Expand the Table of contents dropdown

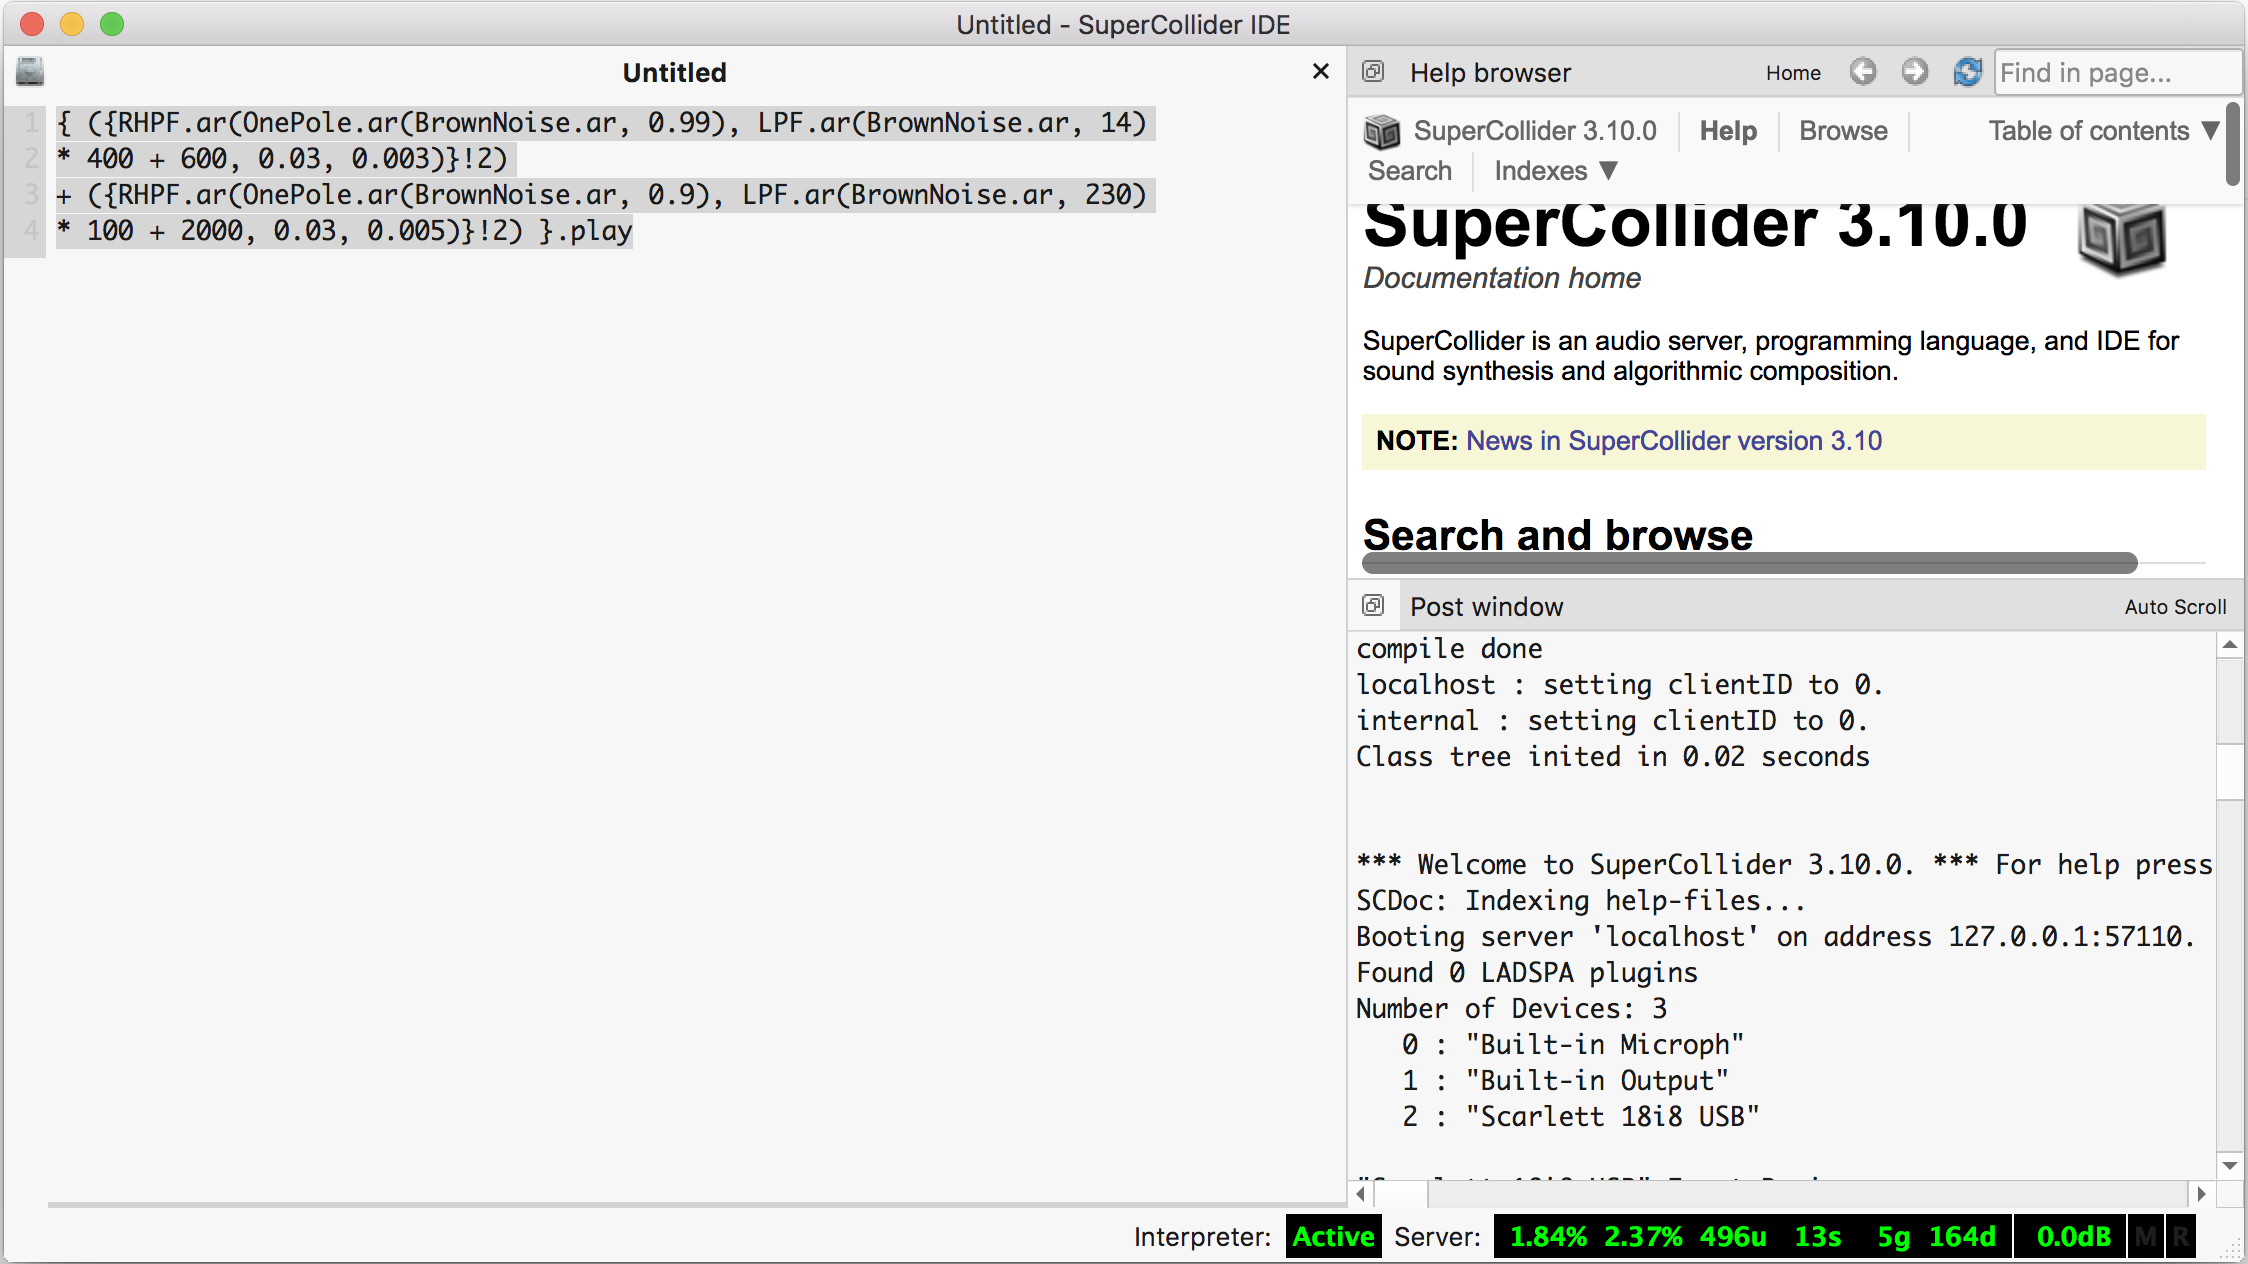coord(2104,131)
